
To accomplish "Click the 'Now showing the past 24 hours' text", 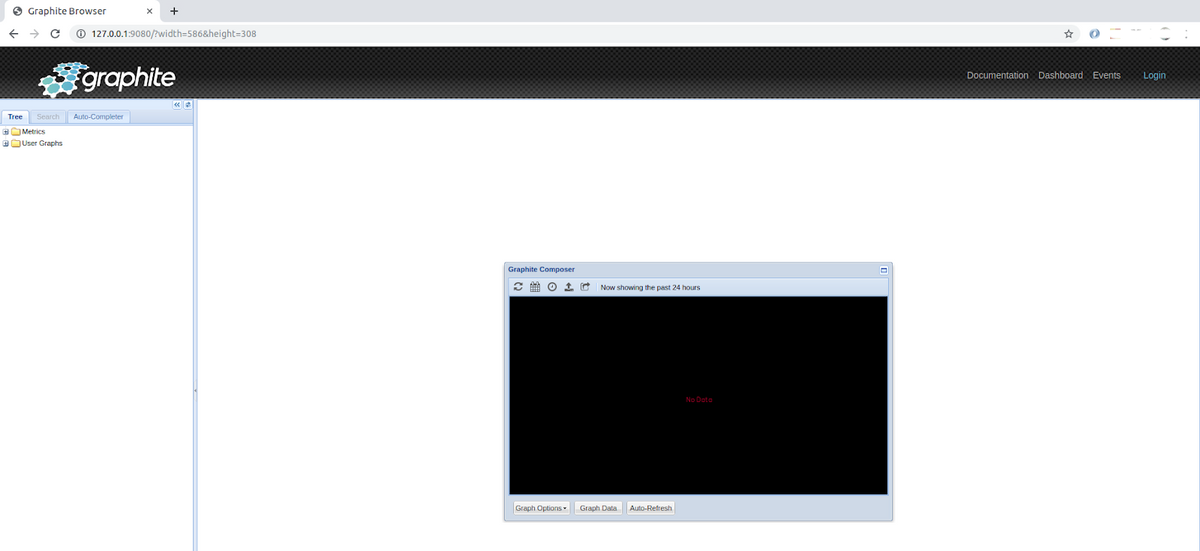I will (650, 287).
